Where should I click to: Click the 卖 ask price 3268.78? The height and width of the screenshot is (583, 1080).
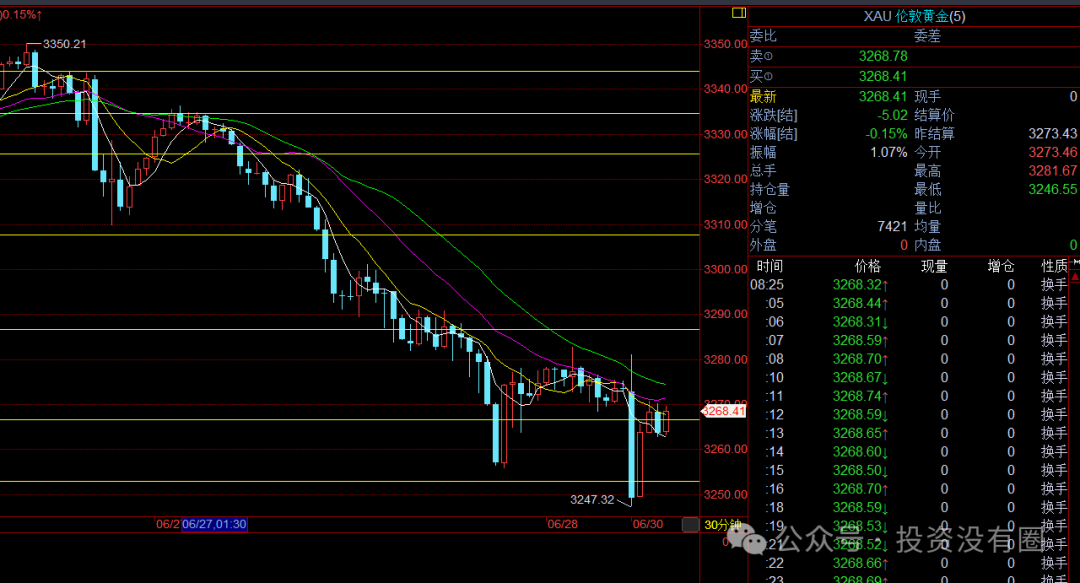883,57
